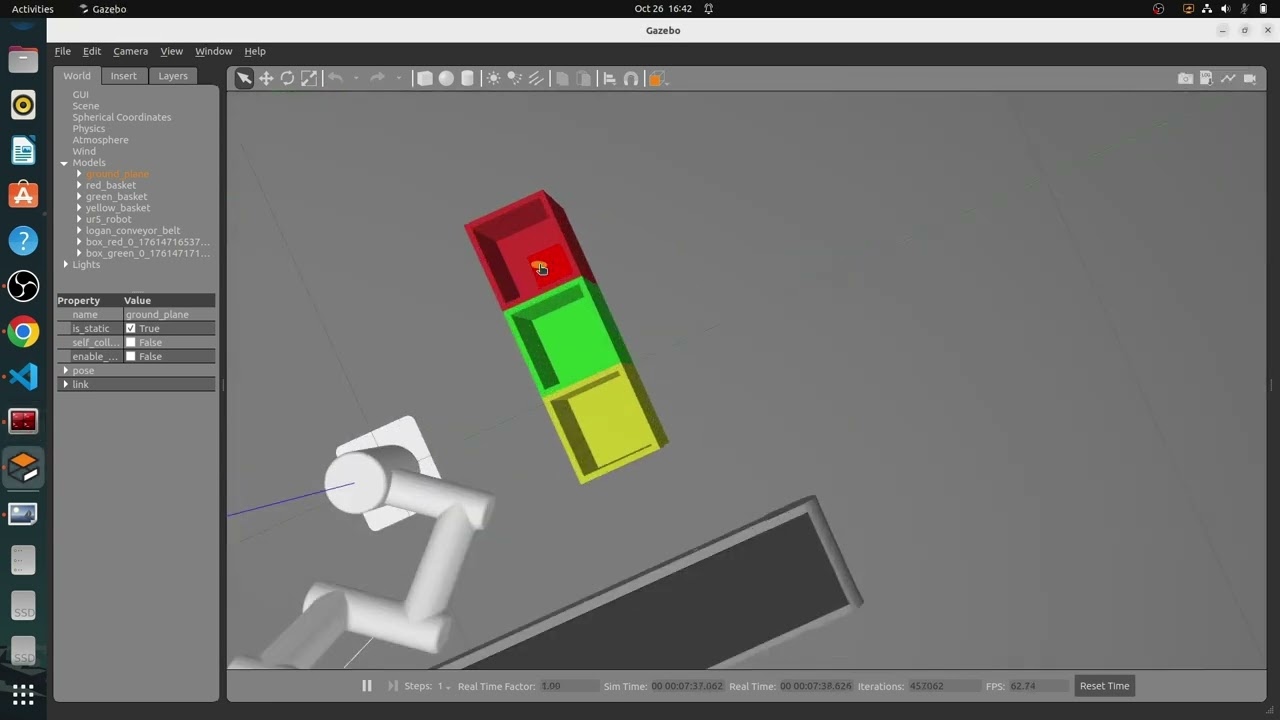
Task: Expand the Lights tree node
Action: [66, 264]
